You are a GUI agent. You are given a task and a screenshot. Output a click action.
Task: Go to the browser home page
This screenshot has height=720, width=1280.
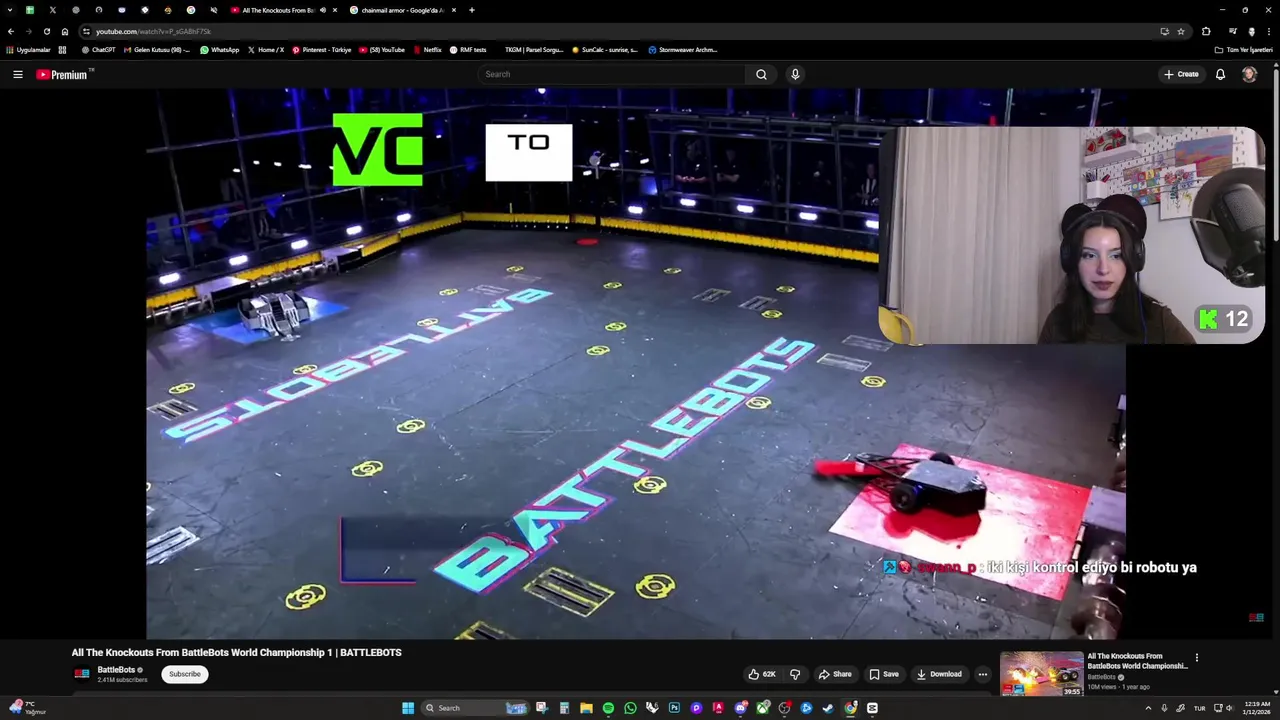click(65, 31)
